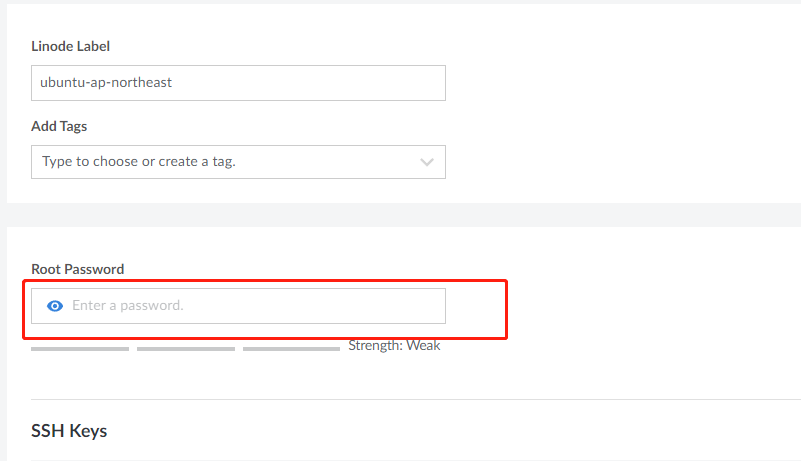Click the "Linode Label" field label
The width and height of the screenshot is (801, 461).
tap(71, 46)
